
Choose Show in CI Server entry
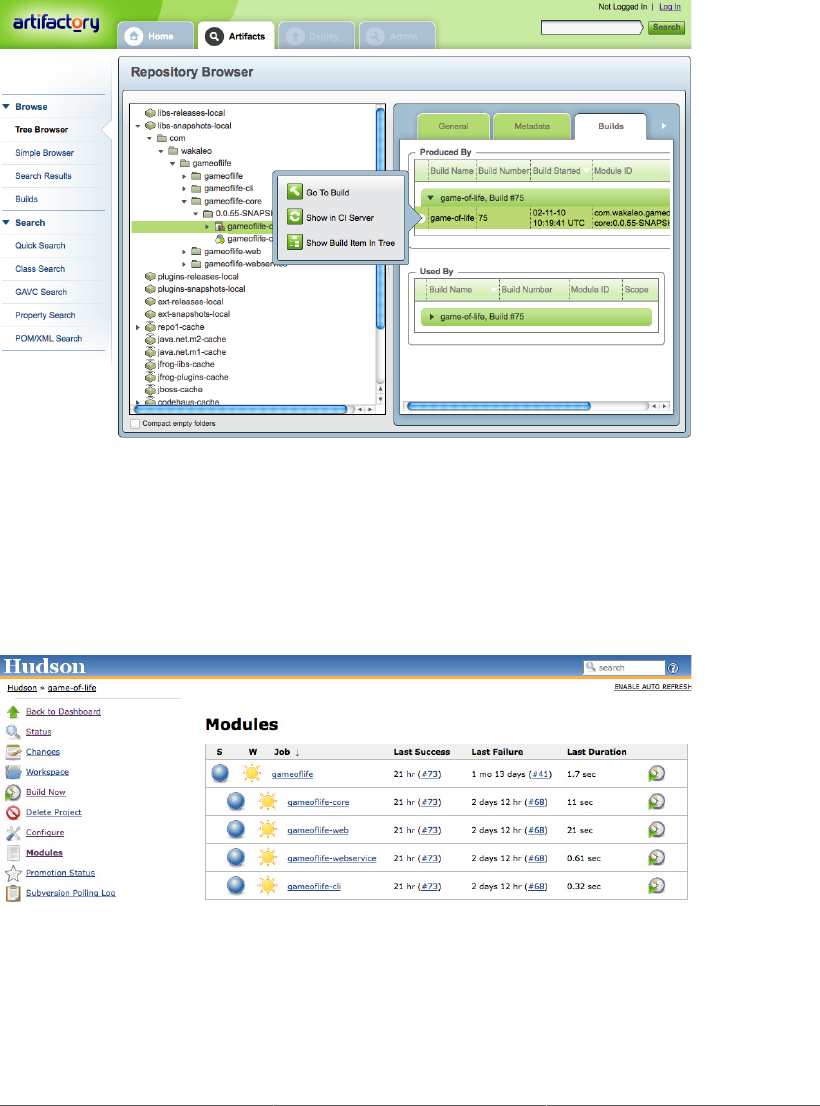coord(340,218)
